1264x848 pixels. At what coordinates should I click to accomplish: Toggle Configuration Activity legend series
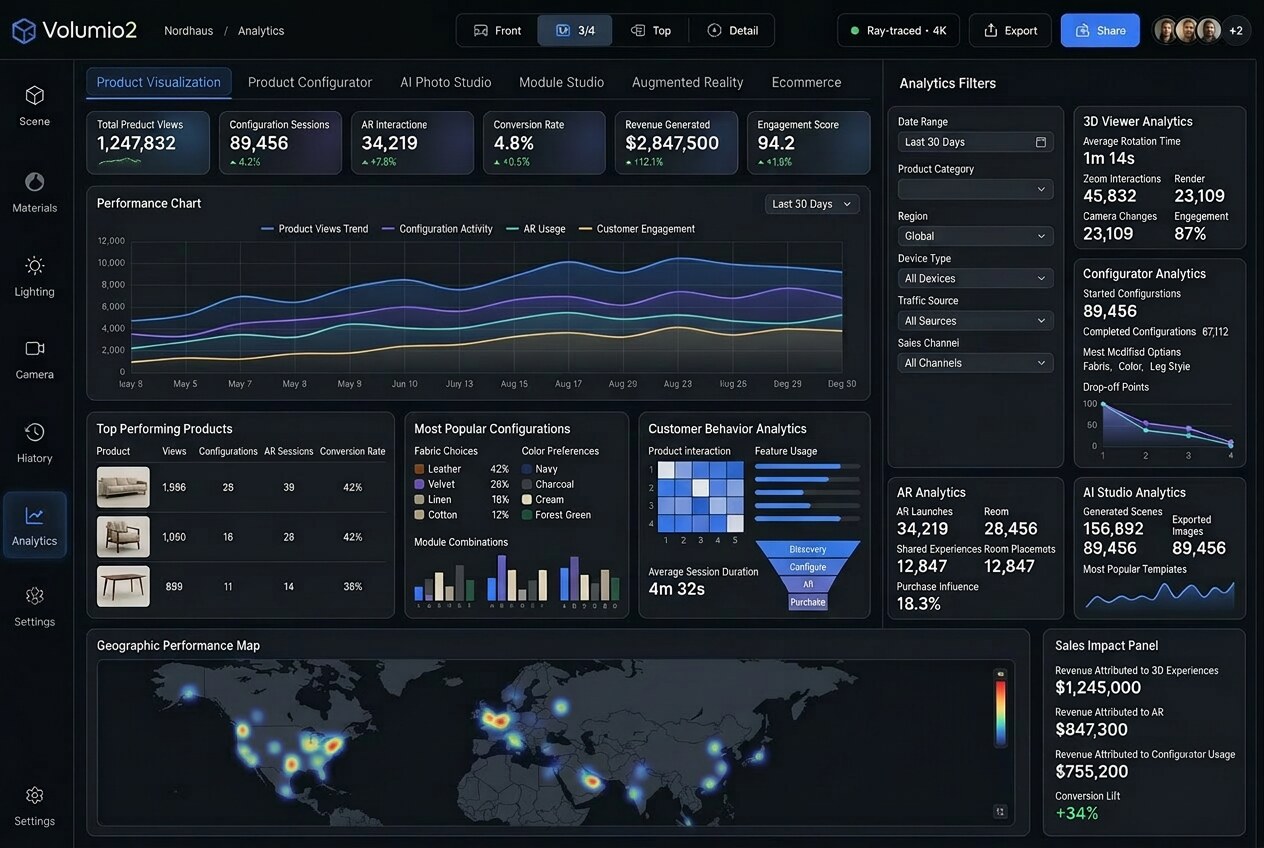[437, 229]
